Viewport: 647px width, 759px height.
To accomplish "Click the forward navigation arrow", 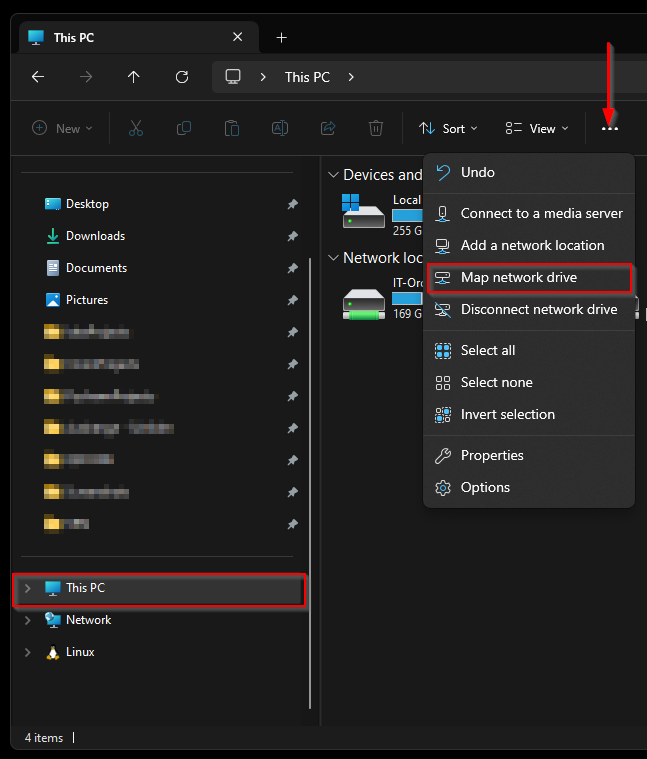I will point(86,77).
